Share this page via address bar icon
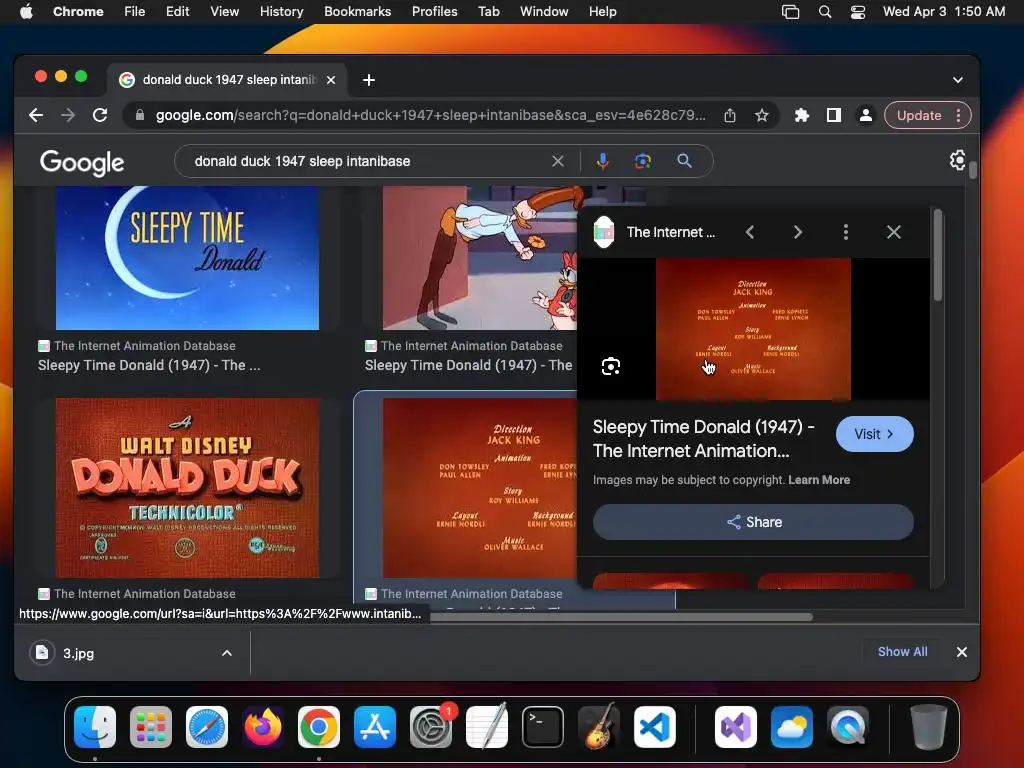1024x768 pixels. [x=729, y=116]
